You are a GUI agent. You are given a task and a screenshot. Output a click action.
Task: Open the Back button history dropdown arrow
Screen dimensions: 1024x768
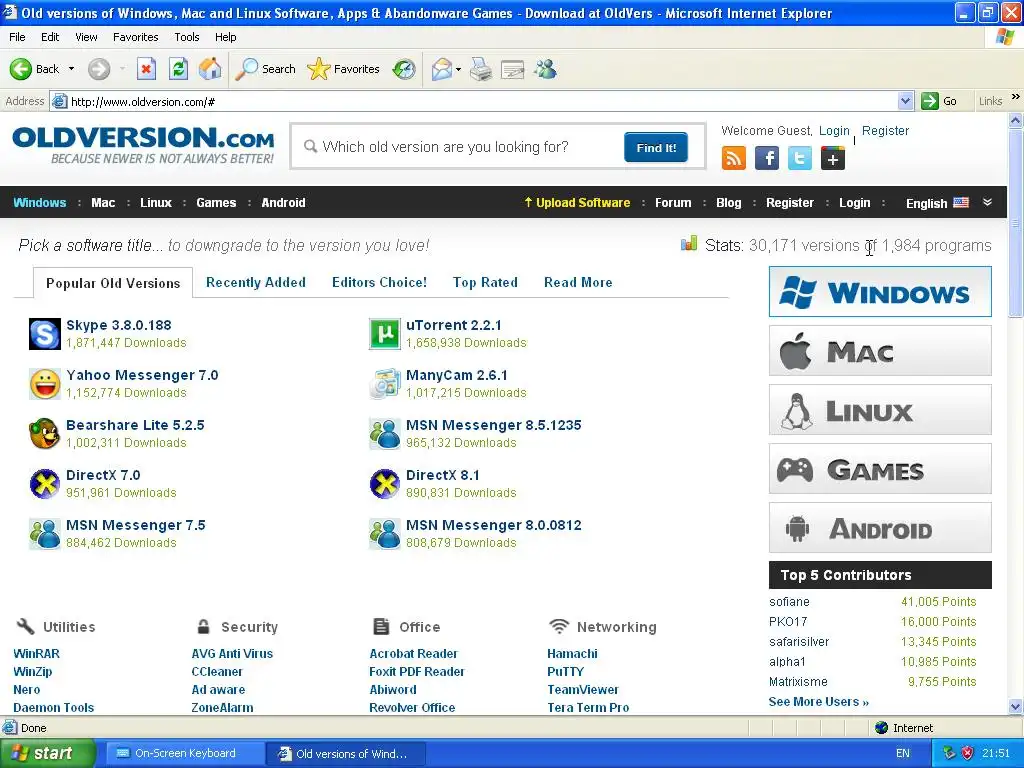click(x=71, y=69)
